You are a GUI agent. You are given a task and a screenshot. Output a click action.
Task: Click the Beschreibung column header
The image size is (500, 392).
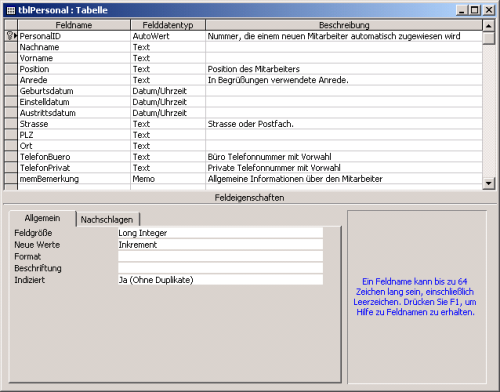tap(344, 25)
